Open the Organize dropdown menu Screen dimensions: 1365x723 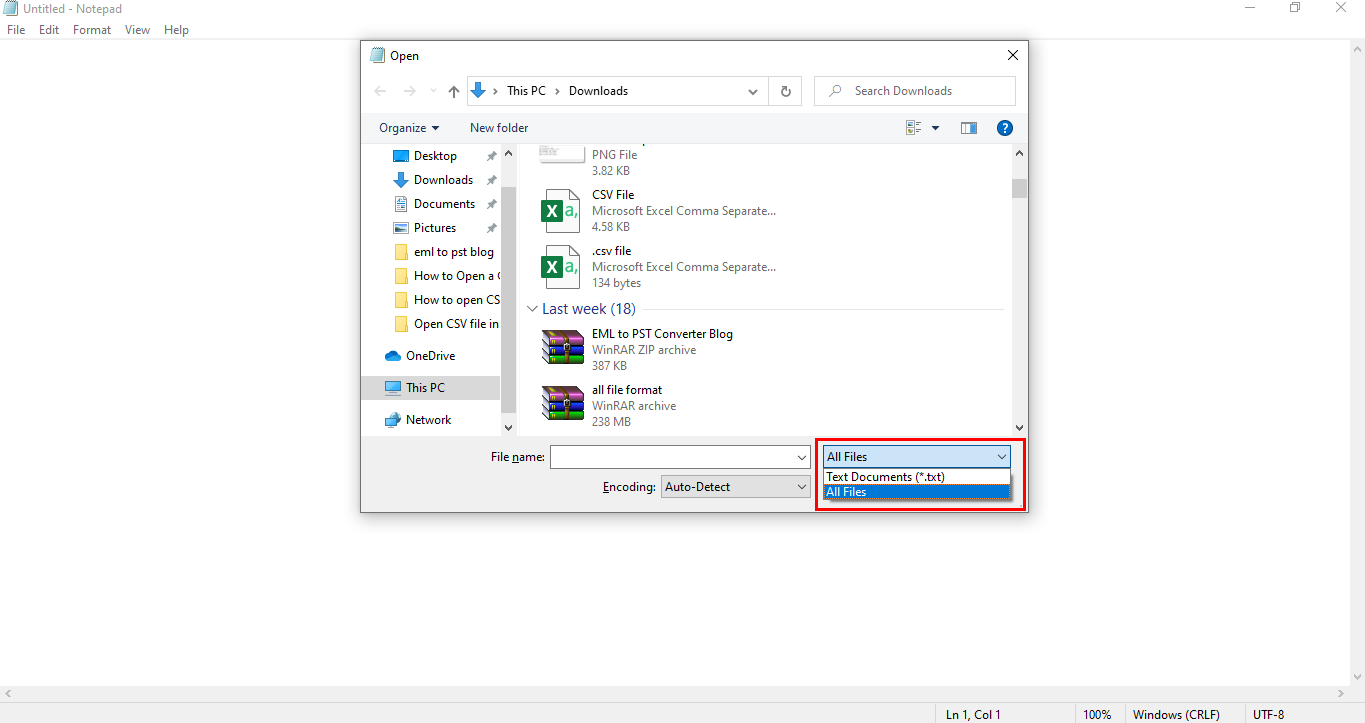[409, 128]
